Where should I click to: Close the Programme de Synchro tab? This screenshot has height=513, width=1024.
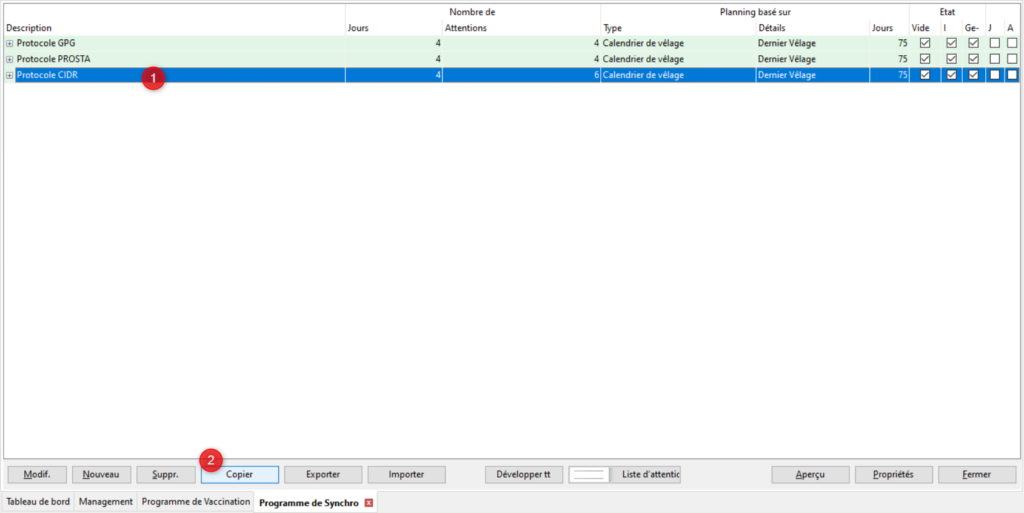[369, 502]
